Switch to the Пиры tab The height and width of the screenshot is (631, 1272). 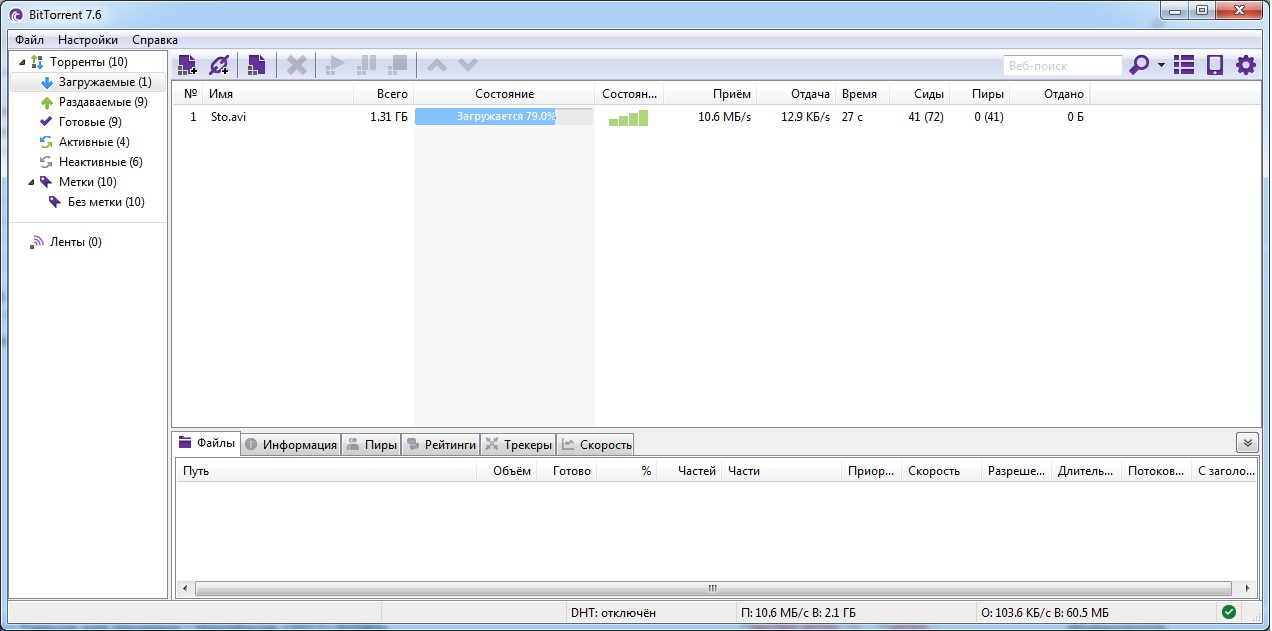371,445
